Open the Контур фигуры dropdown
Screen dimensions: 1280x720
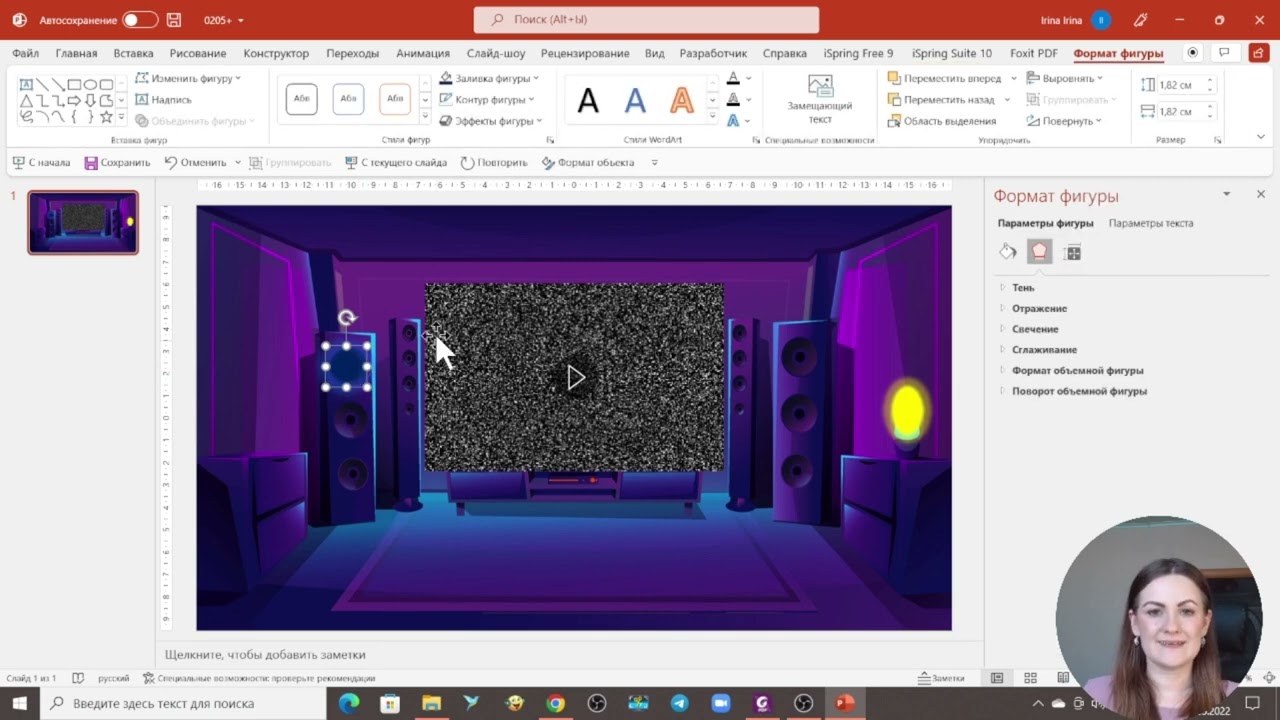[487, 99]
